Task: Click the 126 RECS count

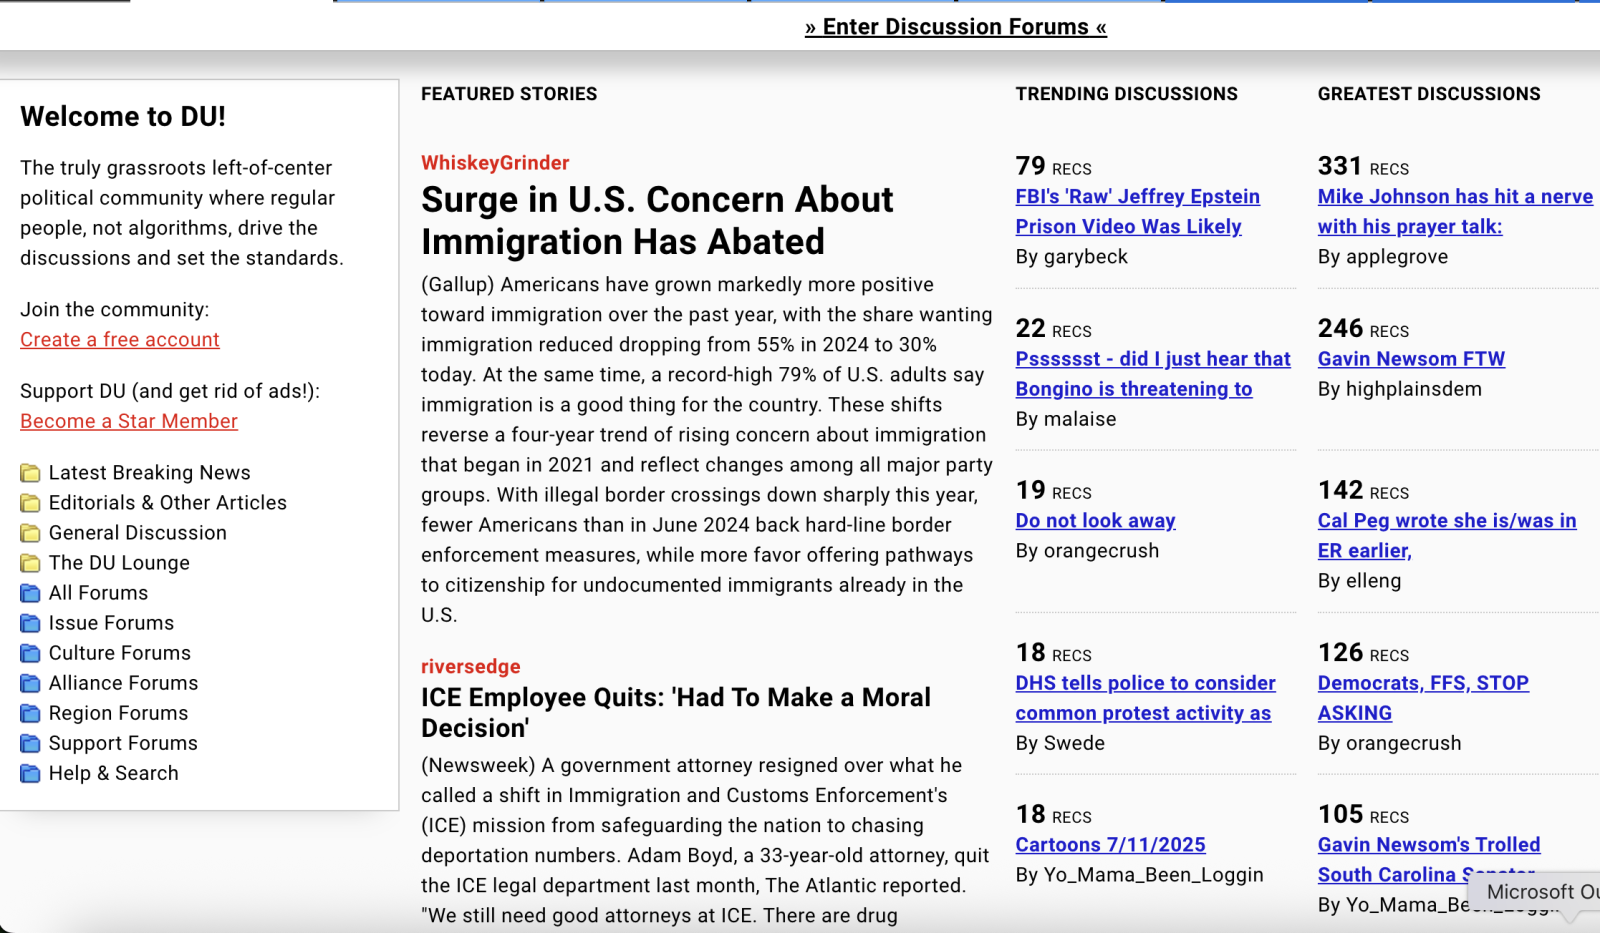Action: [x=1364, y=652]
